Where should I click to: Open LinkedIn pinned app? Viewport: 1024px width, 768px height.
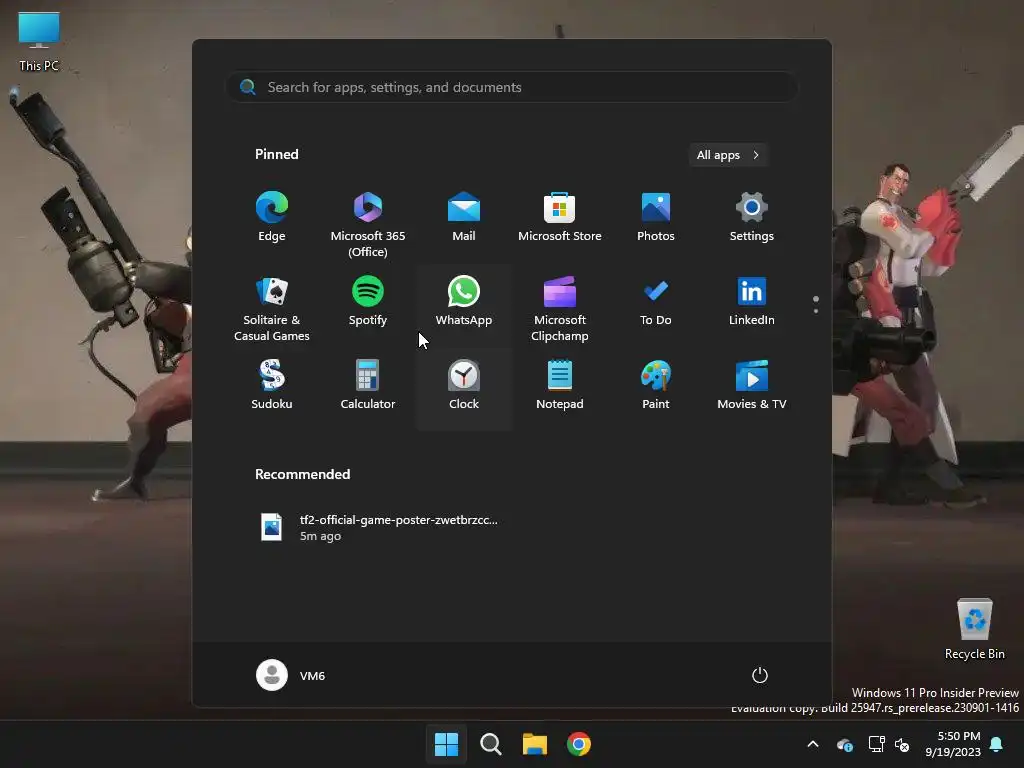(x=752, y=302)
